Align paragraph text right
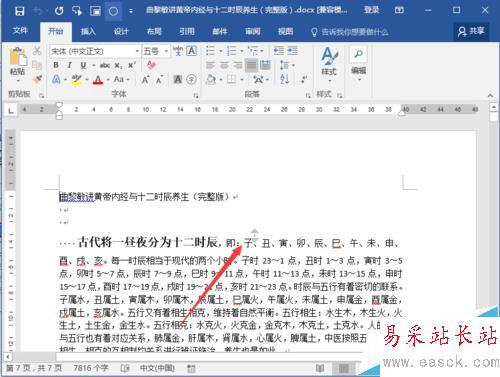 238,65
